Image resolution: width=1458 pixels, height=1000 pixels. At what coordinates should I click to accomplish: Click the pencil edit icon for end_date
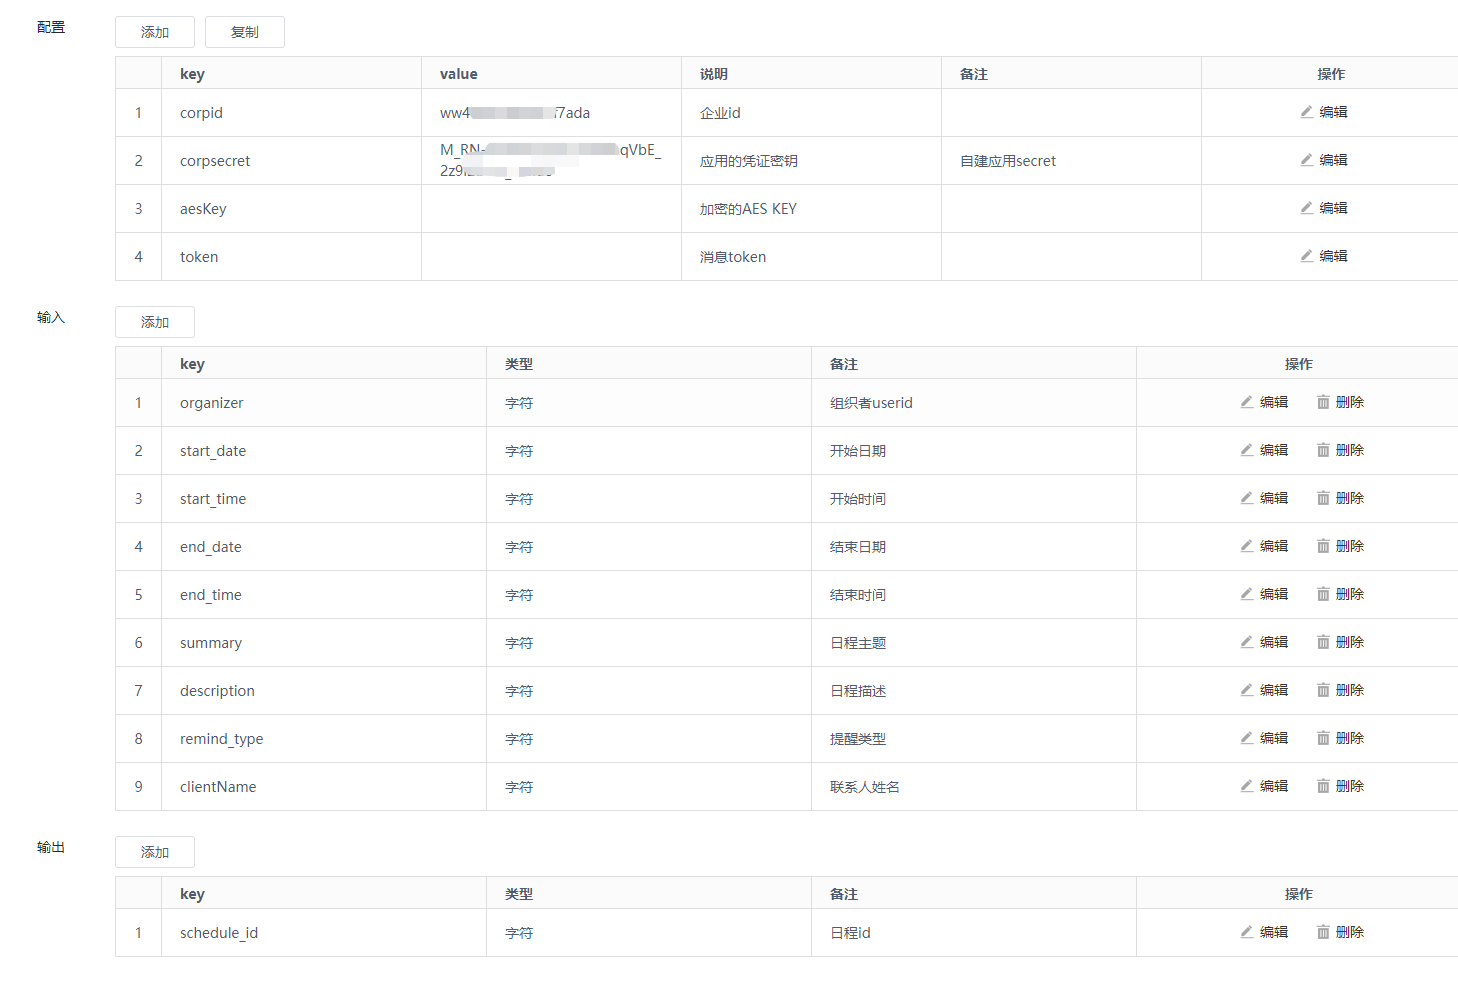(x=1246, y=546)
